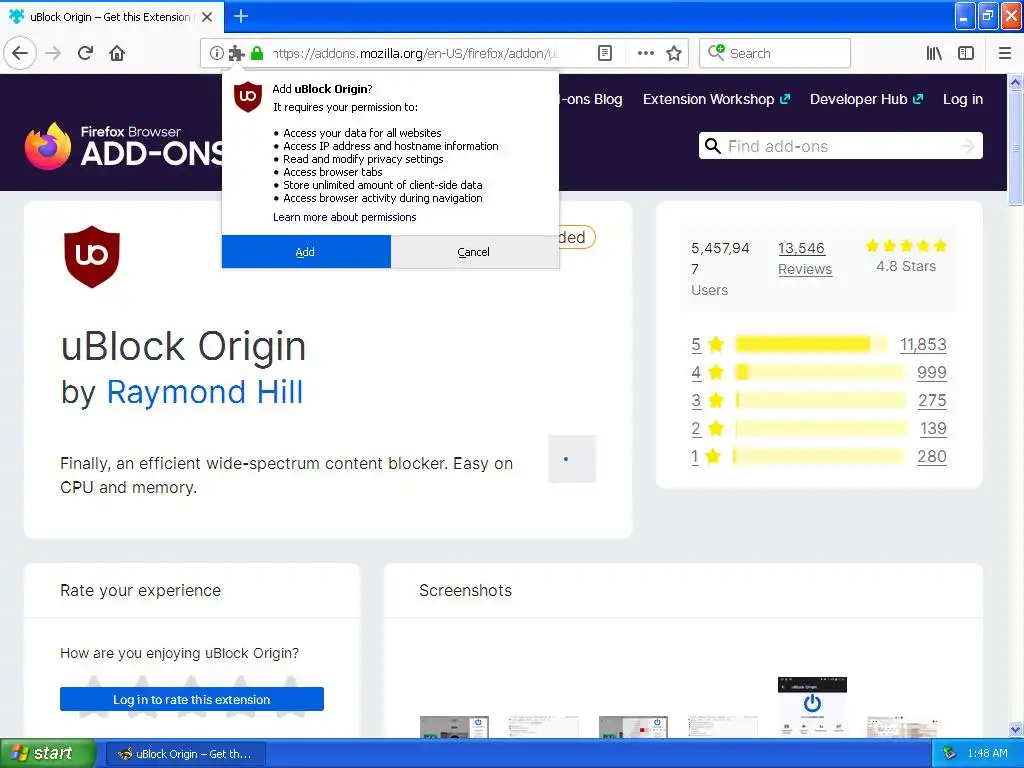The height and width of the screenshot is (768, 1024).
Task: Focus the Find add-ons search field
Action: (x=840, y=146)
